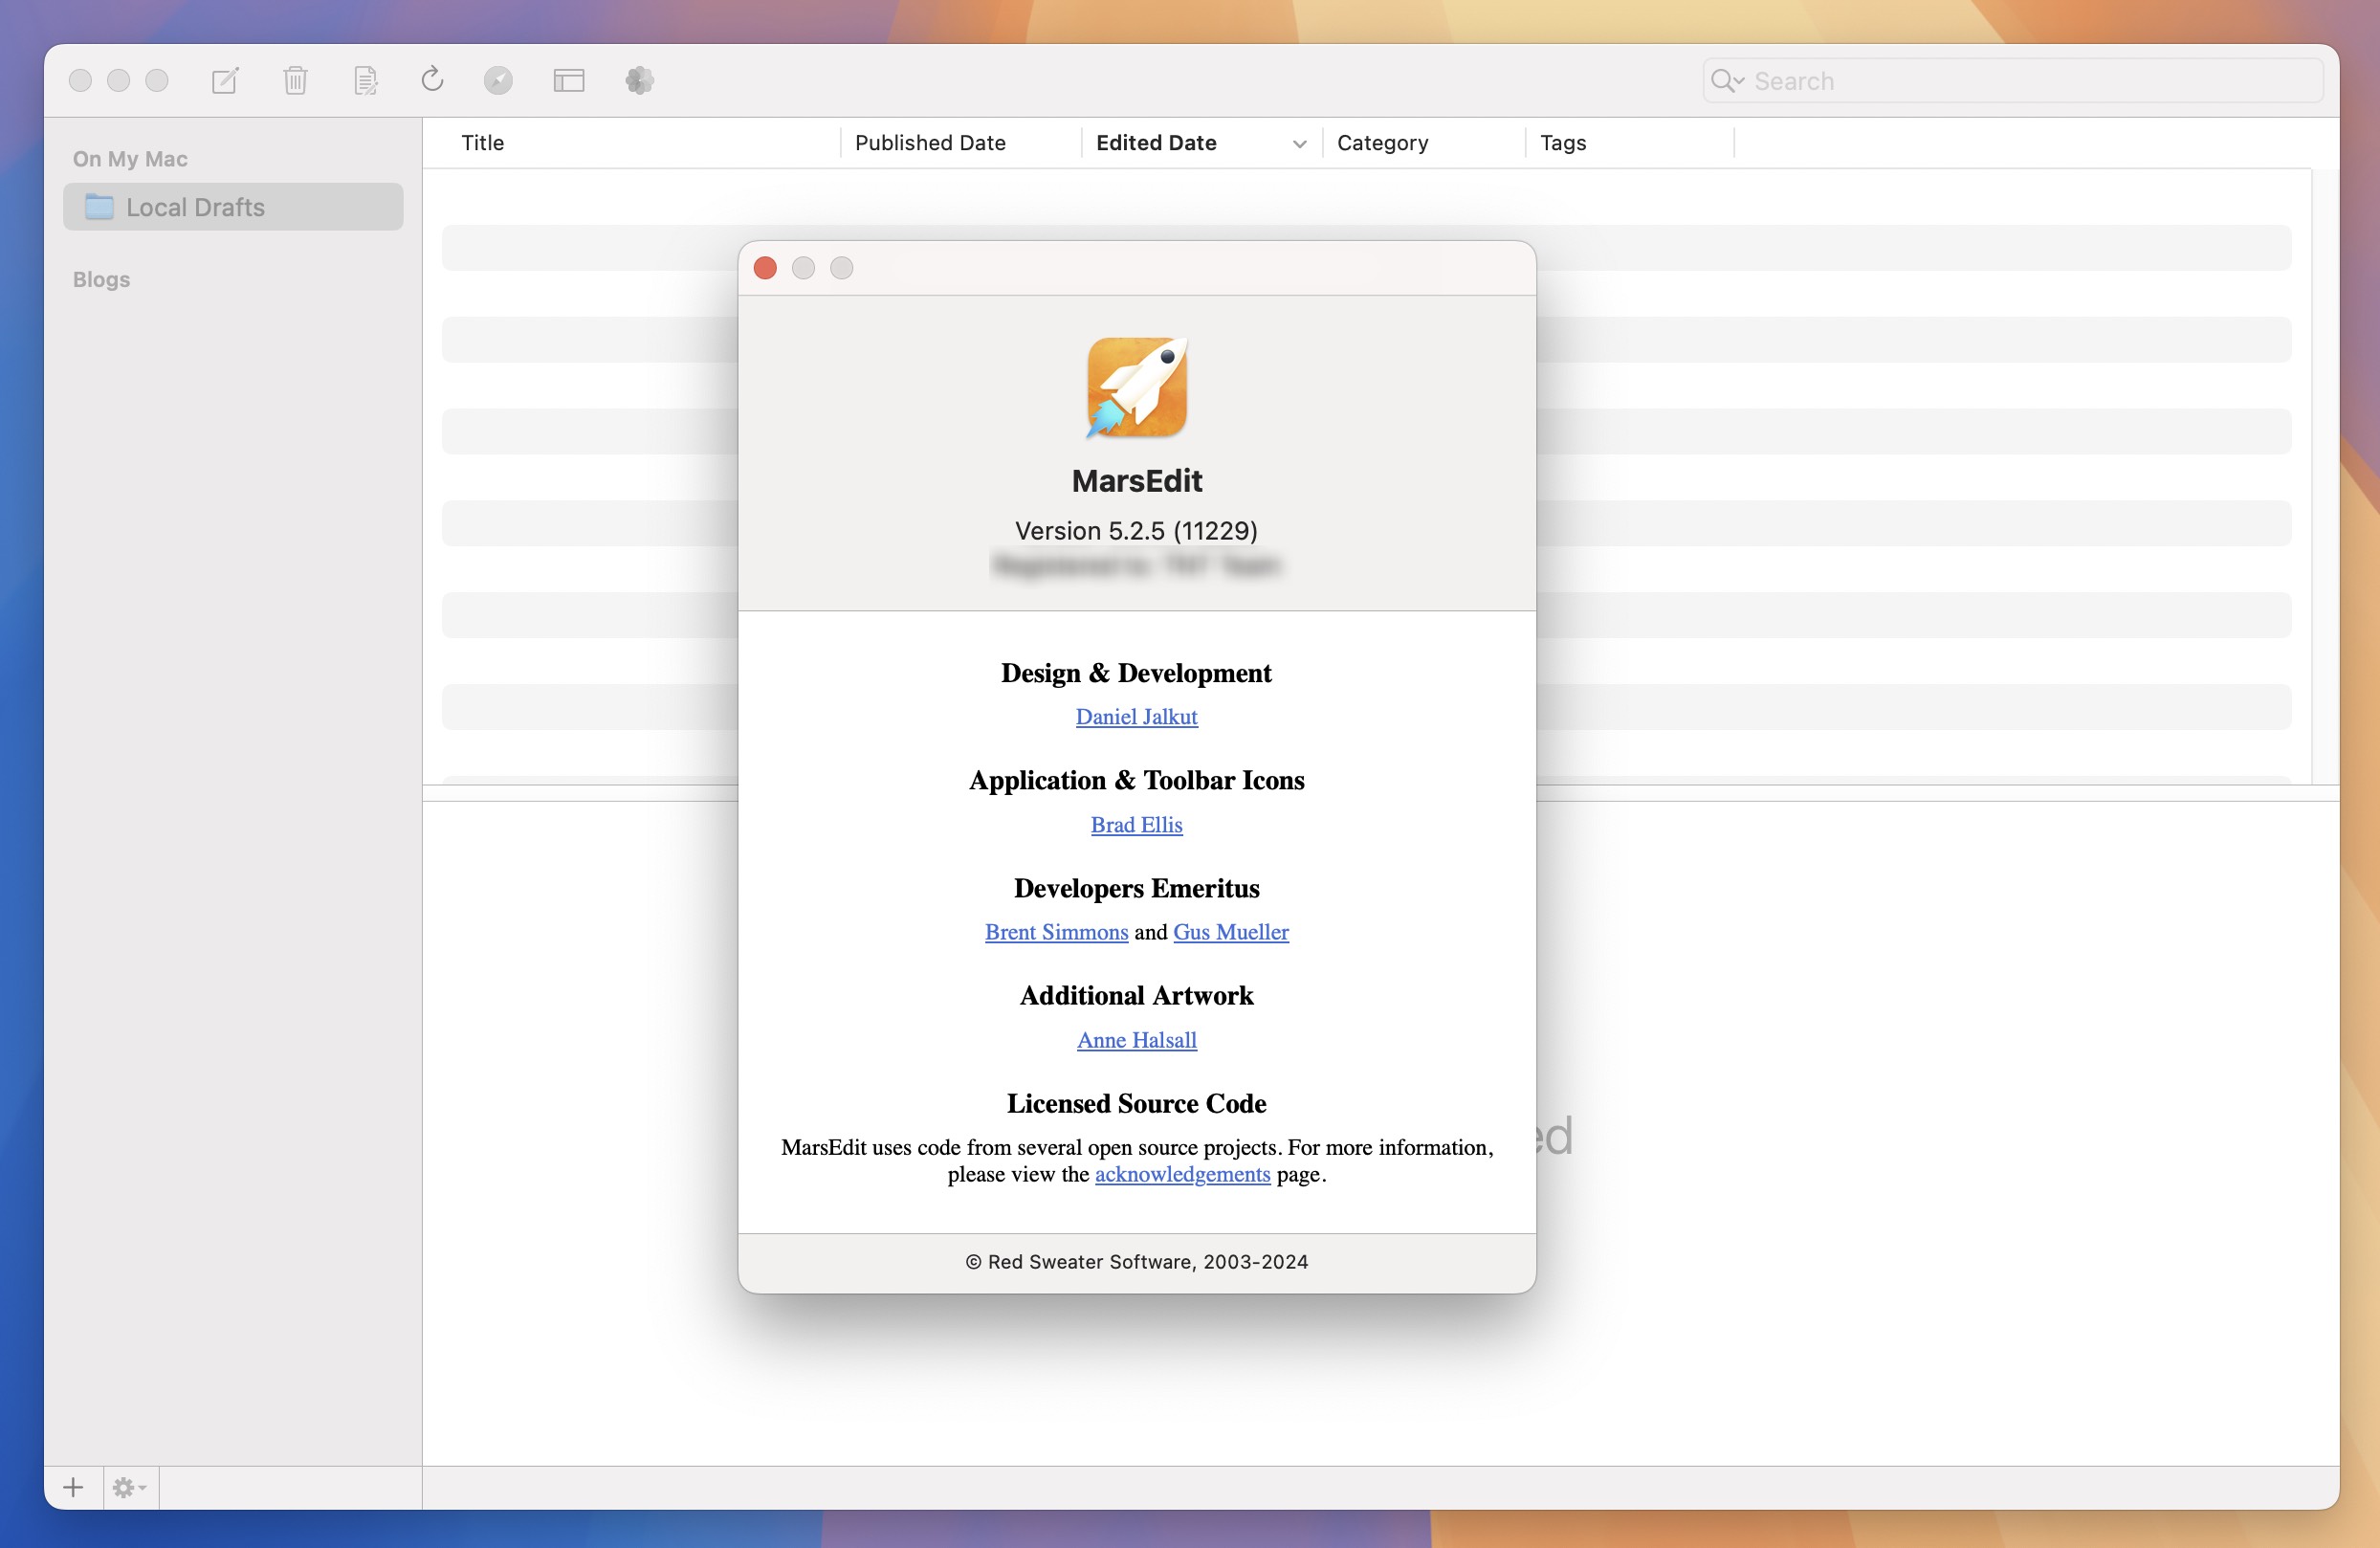Click the Developers Emeritus heading

click(1136, 888)
